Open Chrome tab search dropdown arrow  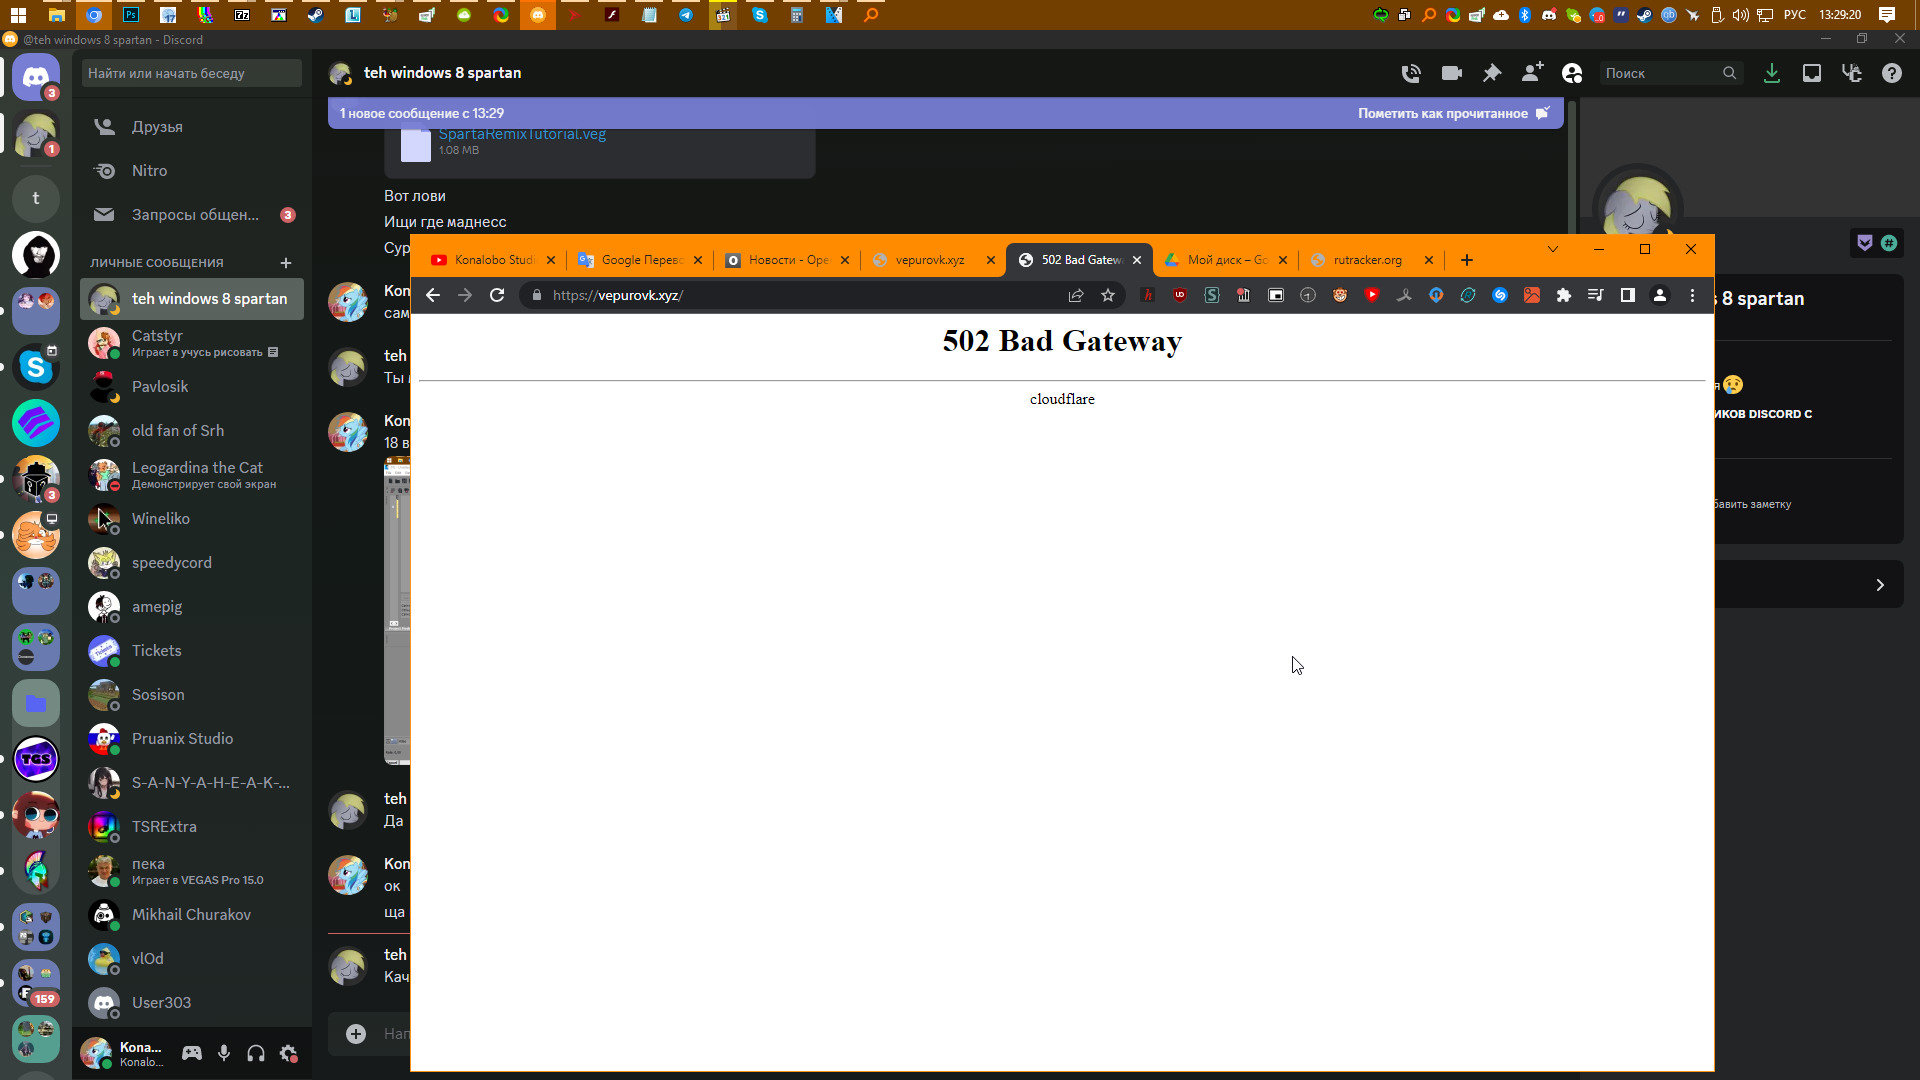tap(1553, 249)
